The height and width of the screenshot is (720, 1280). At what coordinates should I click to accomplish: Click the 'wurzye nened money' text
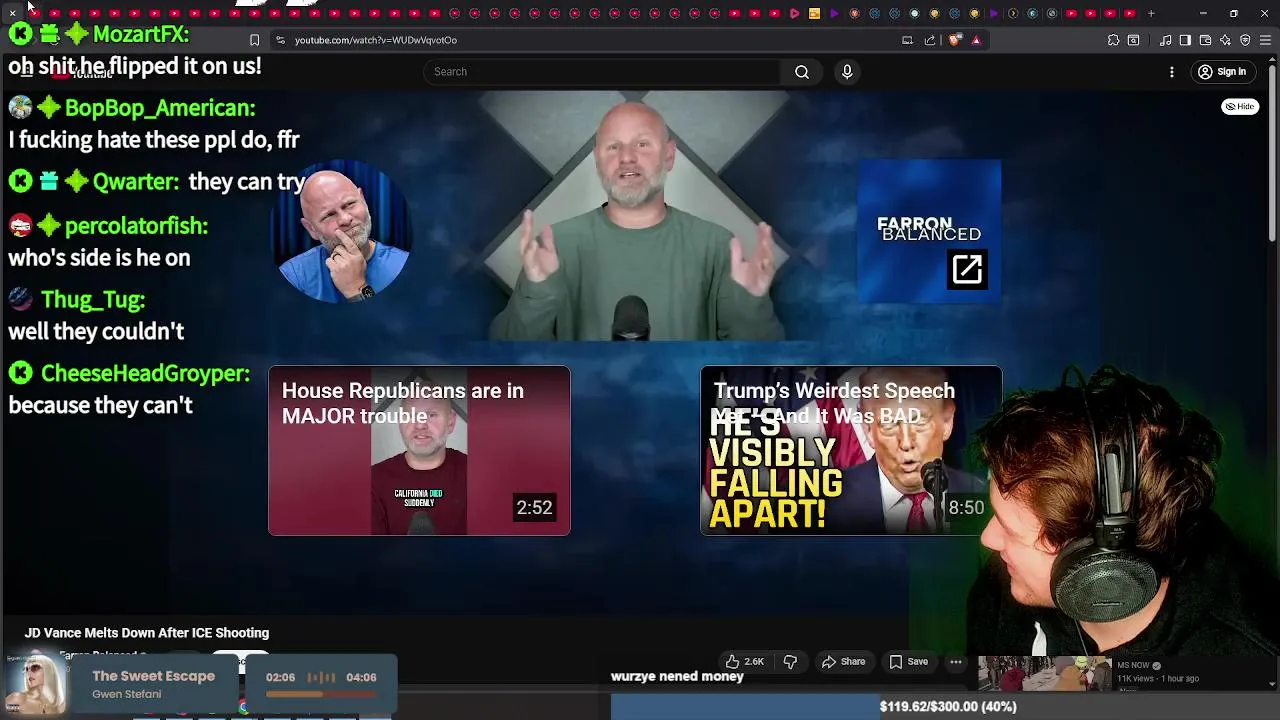click(x=677, y=676)
